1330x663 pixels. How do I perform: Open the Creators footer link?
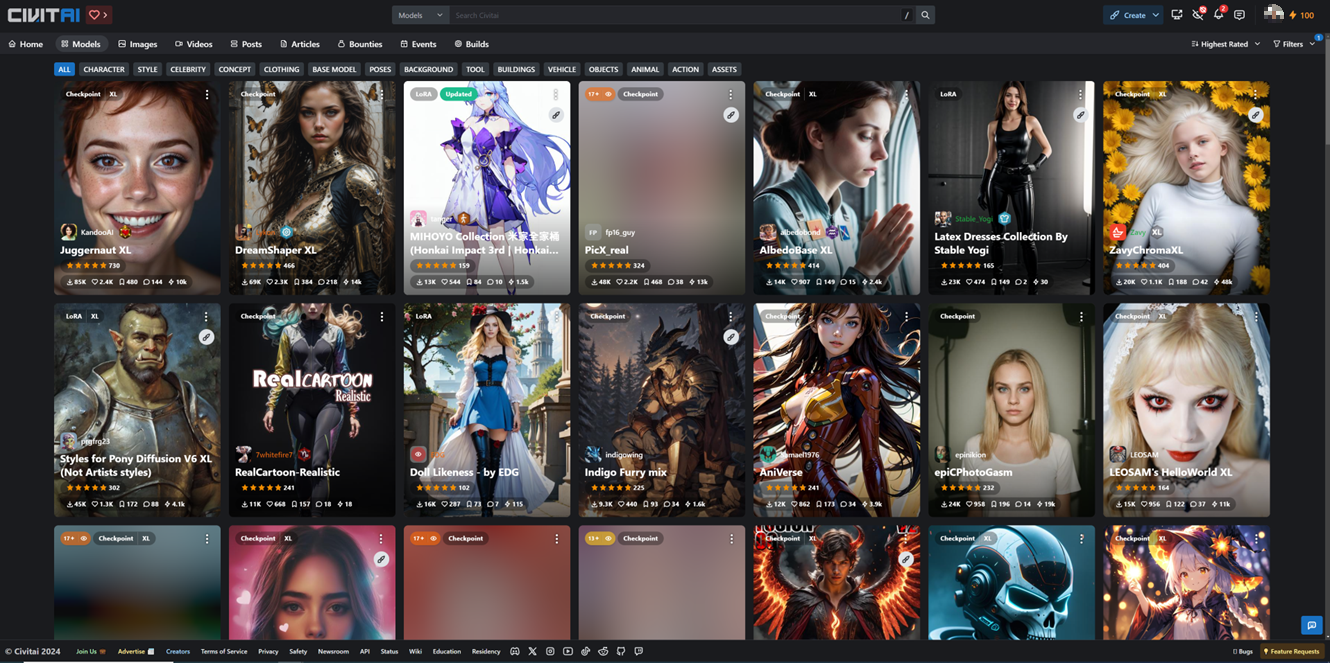coord(178,651)
